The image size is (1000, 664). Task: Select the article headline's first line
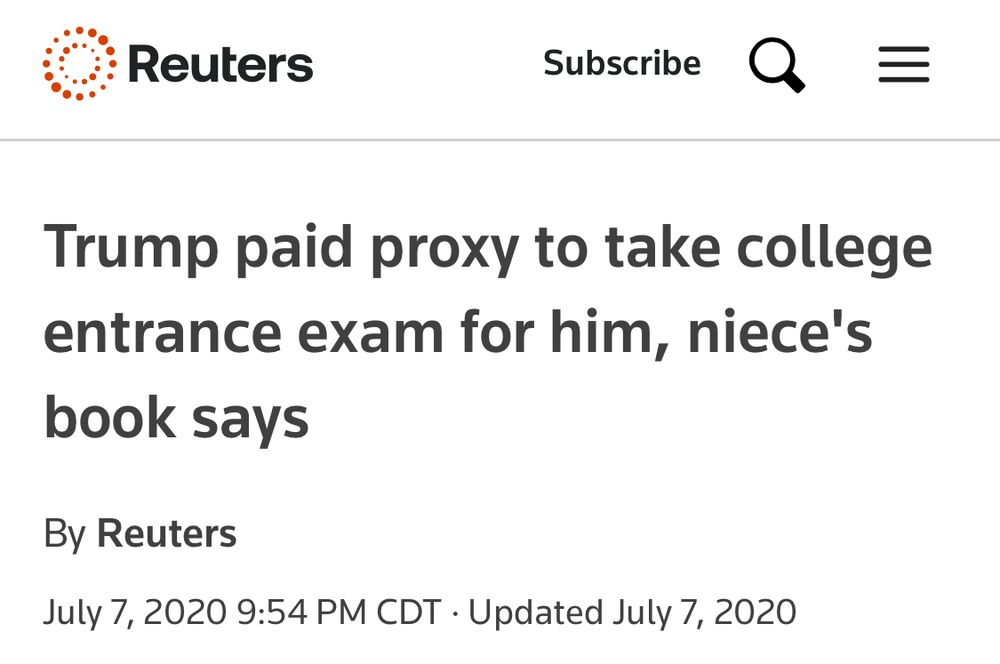pyautogui.click(x=487, y=250)
